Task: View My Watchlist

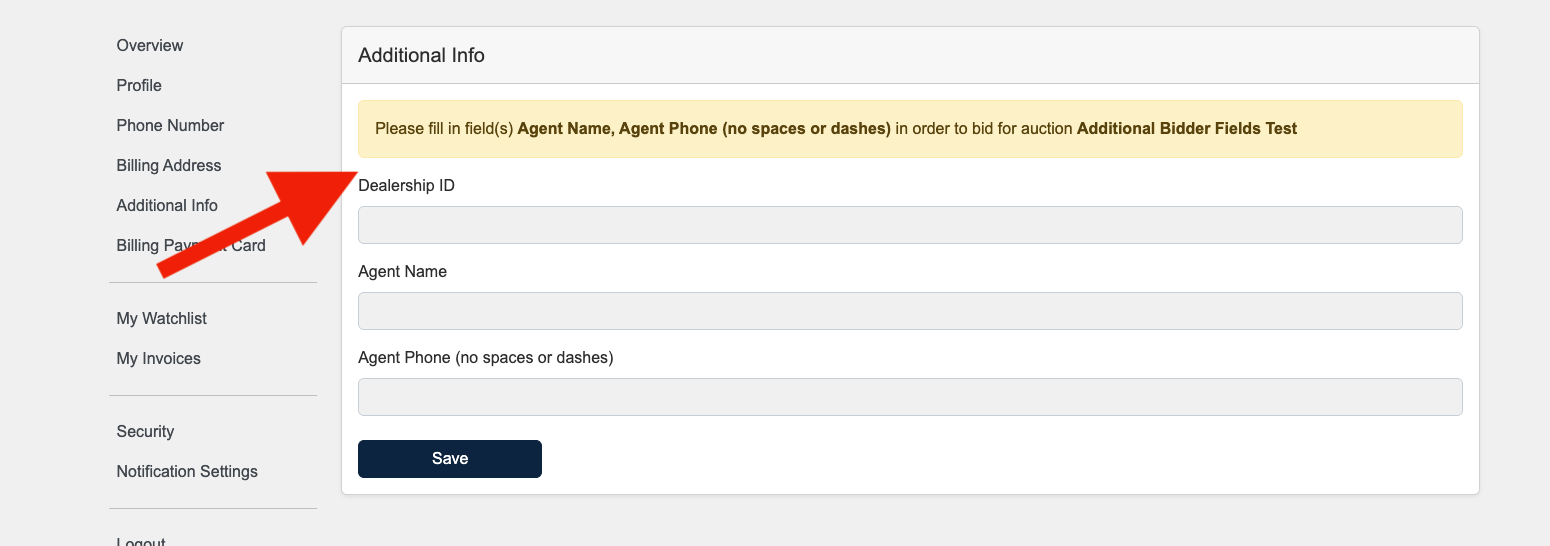Action: pos(162,319)
